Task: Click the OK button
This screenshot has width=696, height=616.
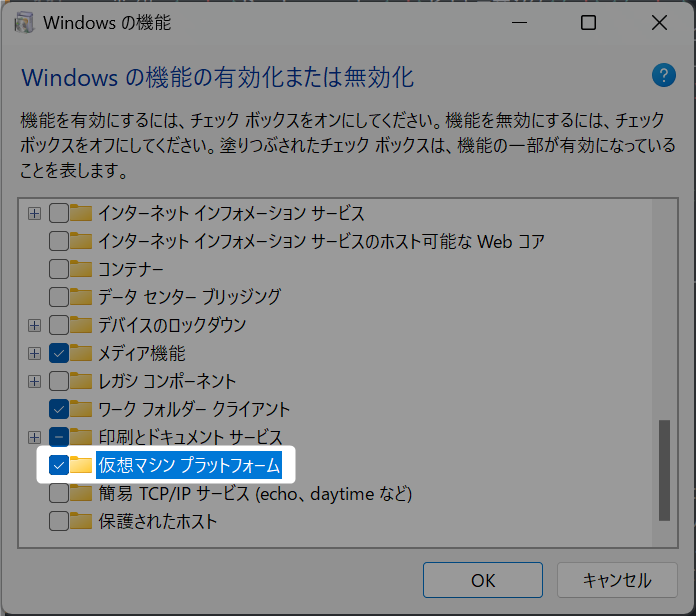Action: [482, 580]
